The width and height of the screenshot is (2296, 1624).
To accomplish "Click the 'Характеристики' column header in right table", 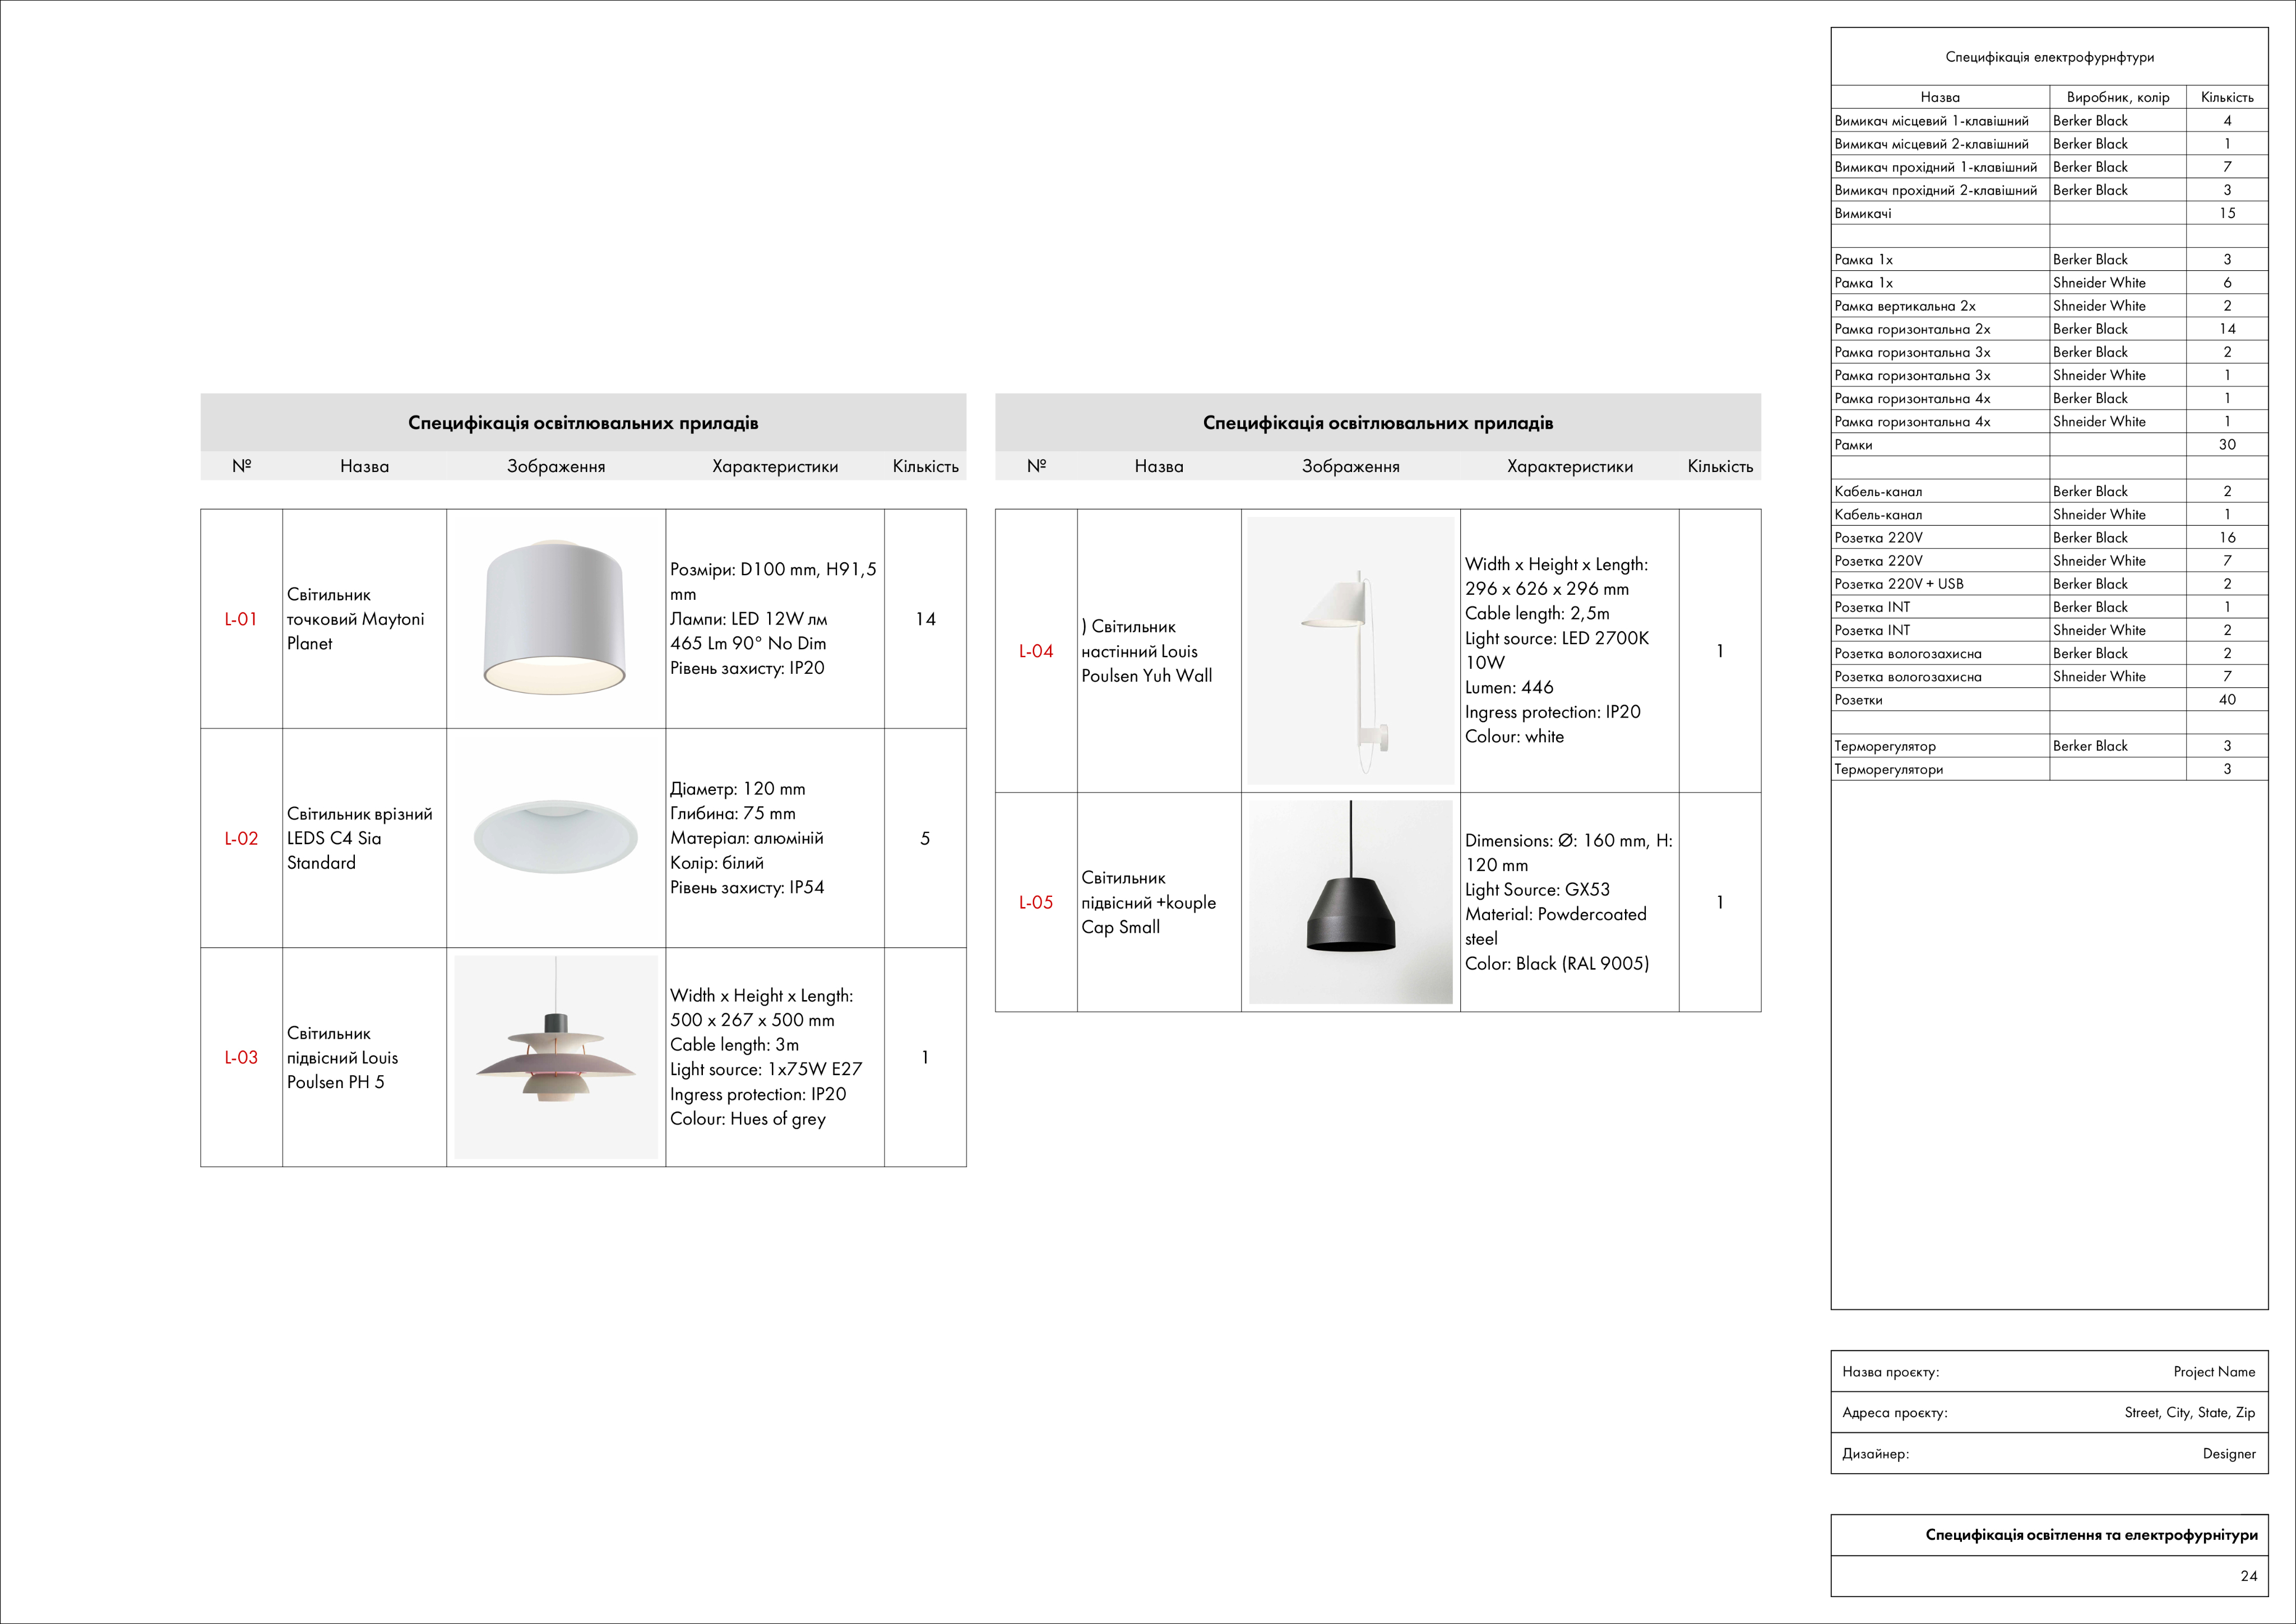I will (x=1569, y=466).
